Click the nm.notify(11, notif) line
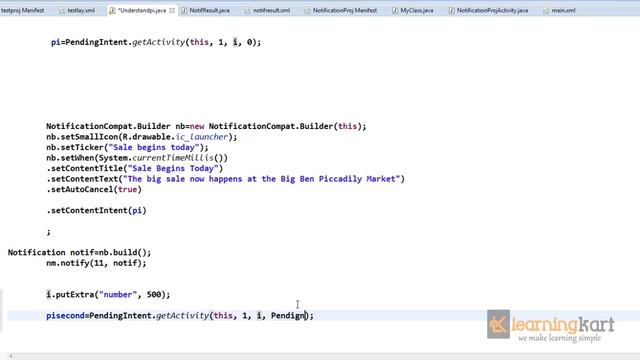Screen dimensions: 640x360 tap(96, 263)
